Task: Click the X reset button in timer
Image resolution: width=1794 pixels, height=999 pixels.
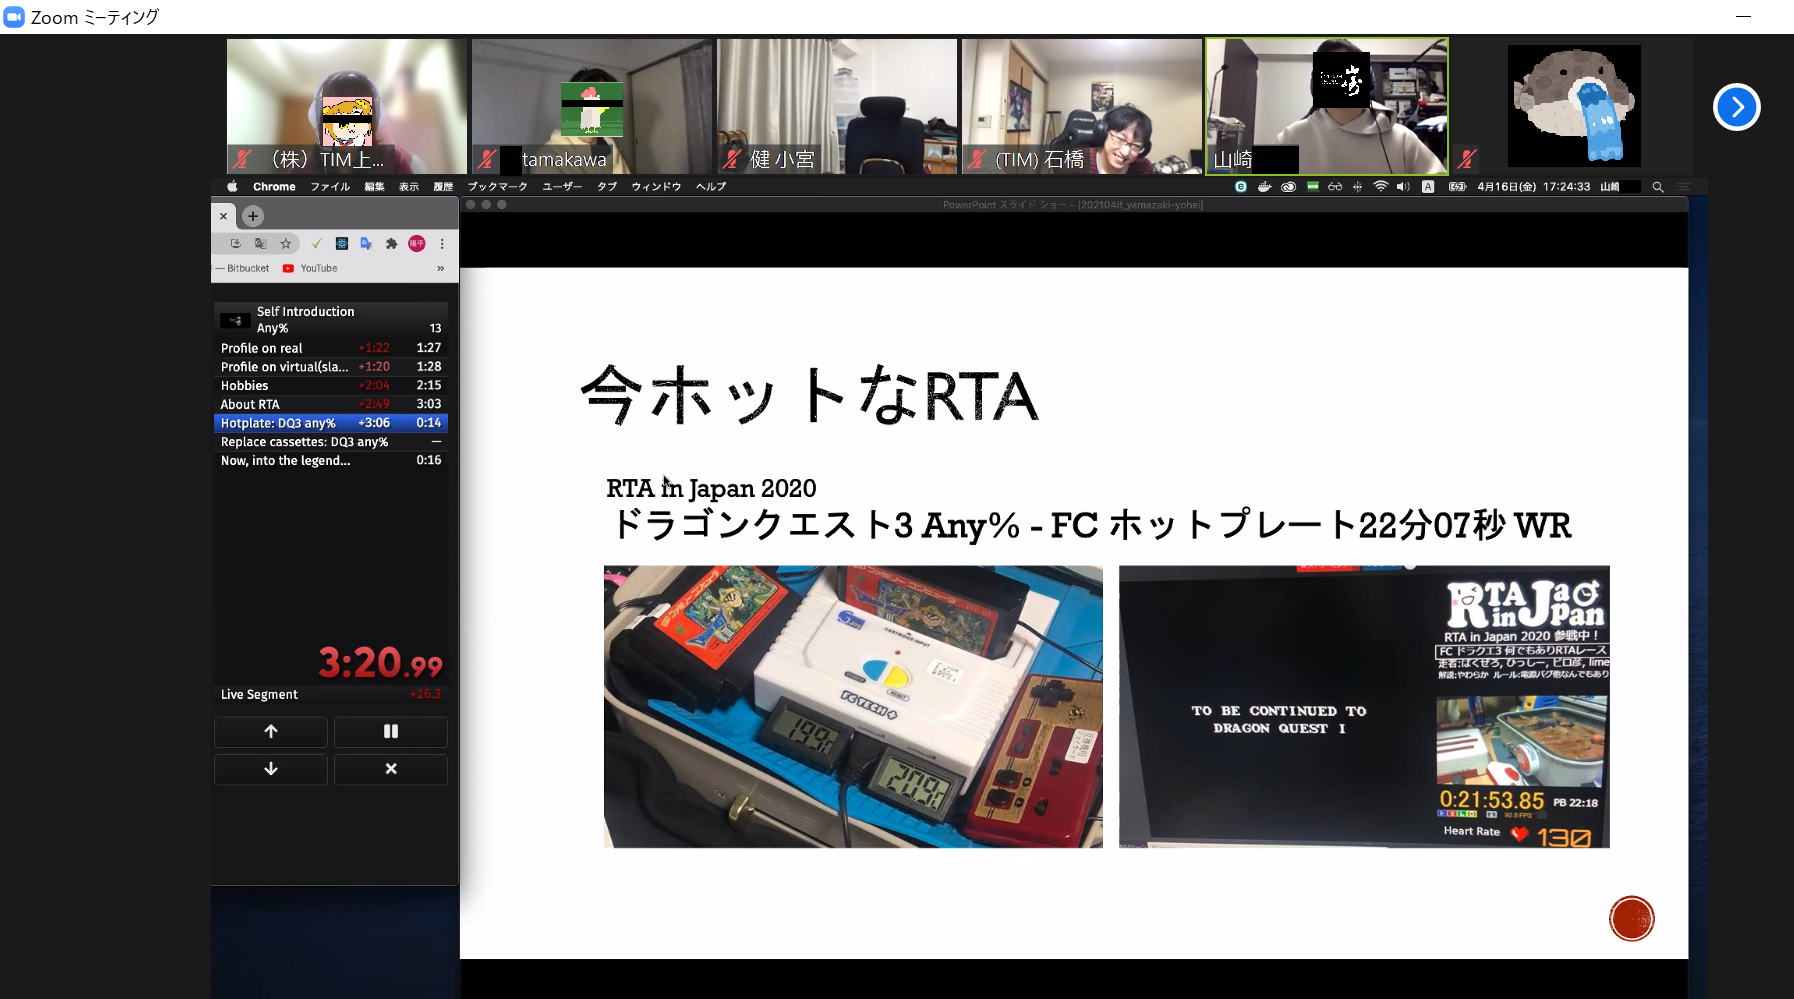Action: [390, 769]
